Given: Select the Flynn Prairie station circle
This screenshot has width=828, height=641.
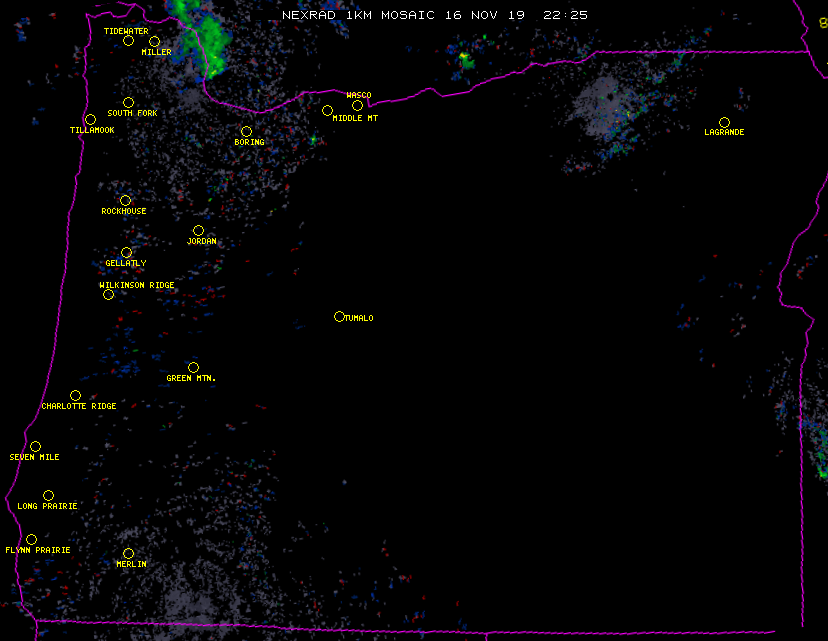Looking at the screenshot, I should point(31,540).
